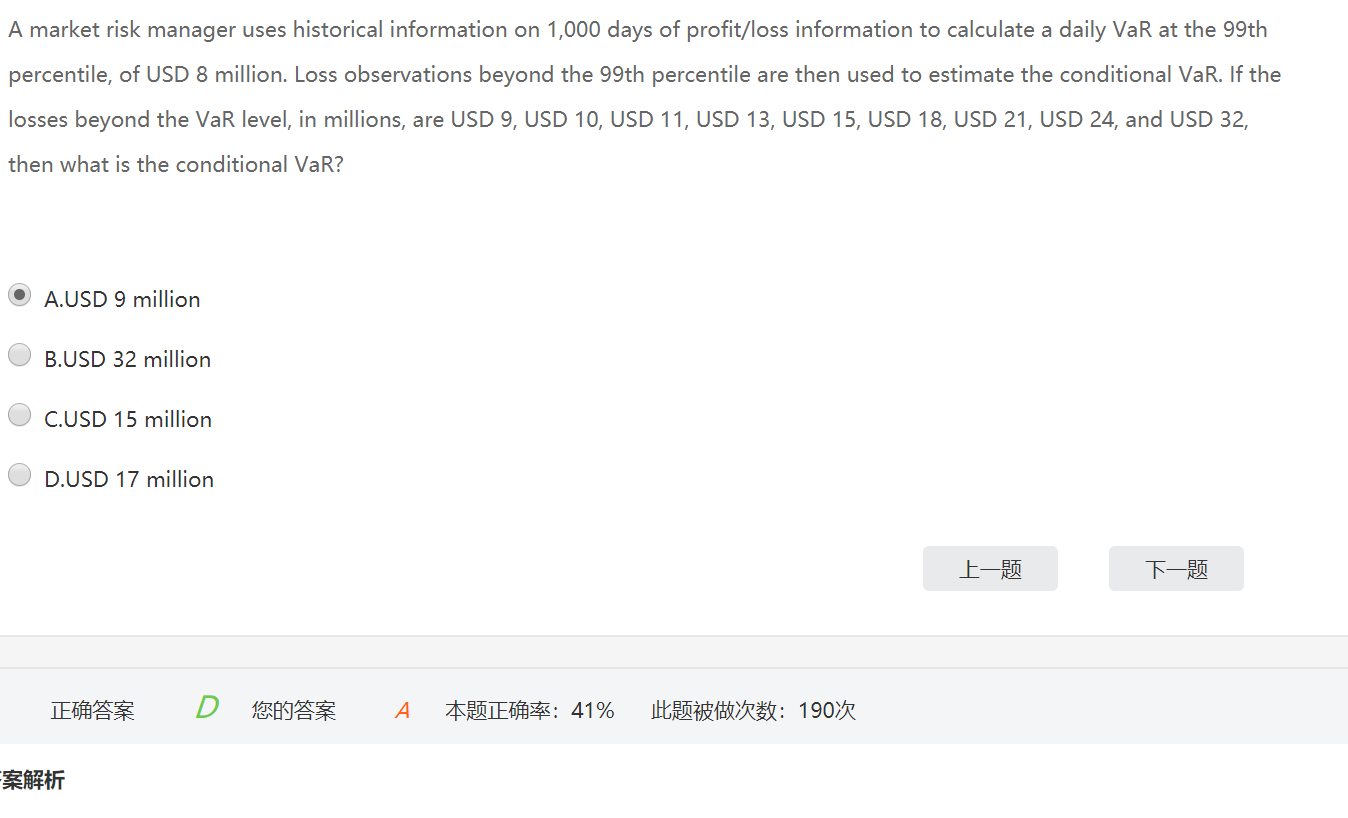
Task: Click the 您的答案 label
Action: tap(294, 711)
